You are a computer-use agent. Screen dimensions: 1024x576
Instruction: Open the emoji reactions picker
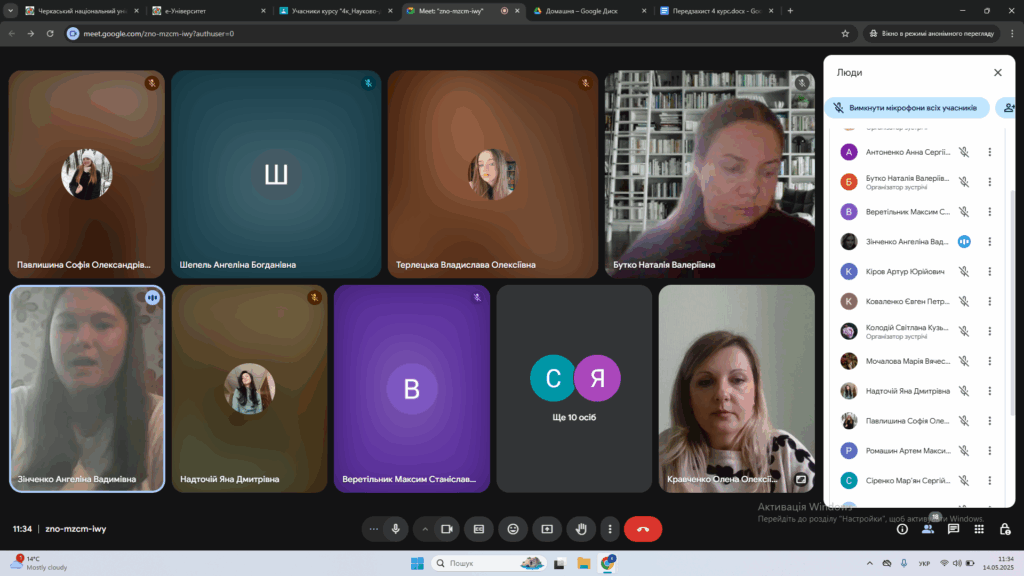(513, 528)
